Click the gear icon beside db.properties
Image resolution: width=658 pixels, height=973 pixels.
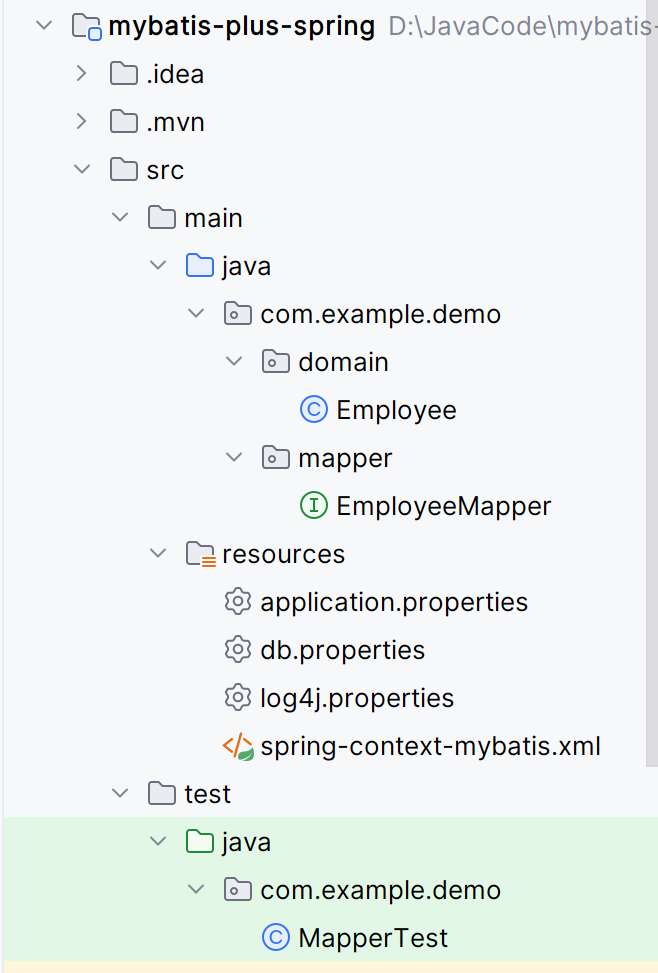click(238, 649)
